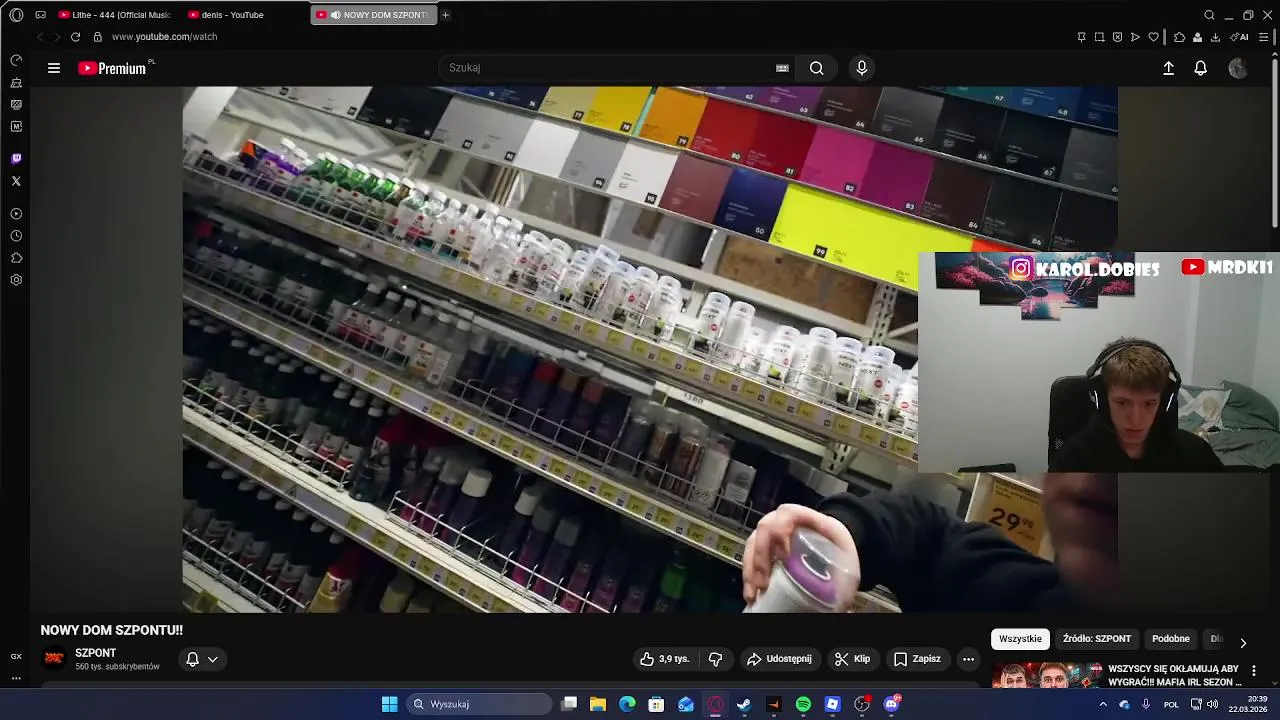Viewport: 1280px width, 720px height.
Task: Open sidebar settings gear icon
Action: [16, 280]
